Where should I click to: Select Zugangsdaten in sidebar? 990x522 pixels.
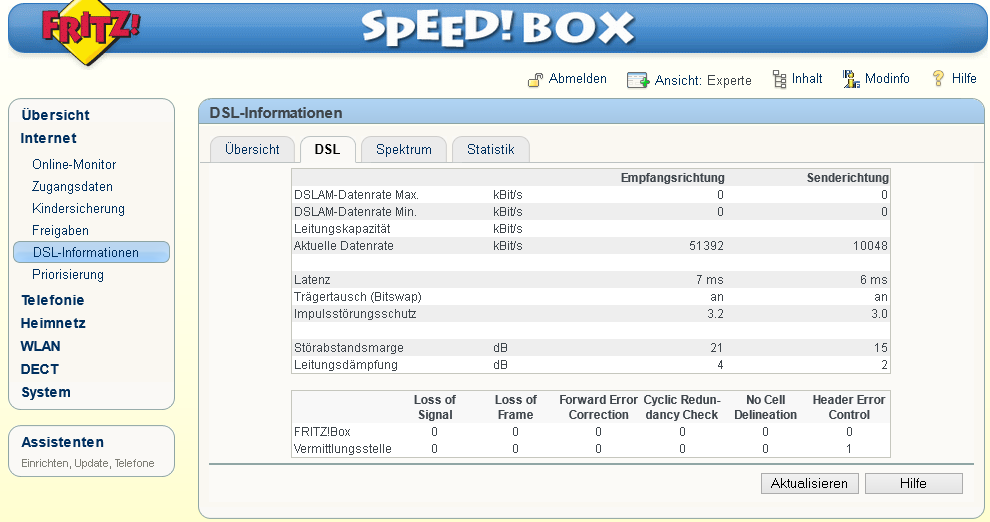(72, 186)
